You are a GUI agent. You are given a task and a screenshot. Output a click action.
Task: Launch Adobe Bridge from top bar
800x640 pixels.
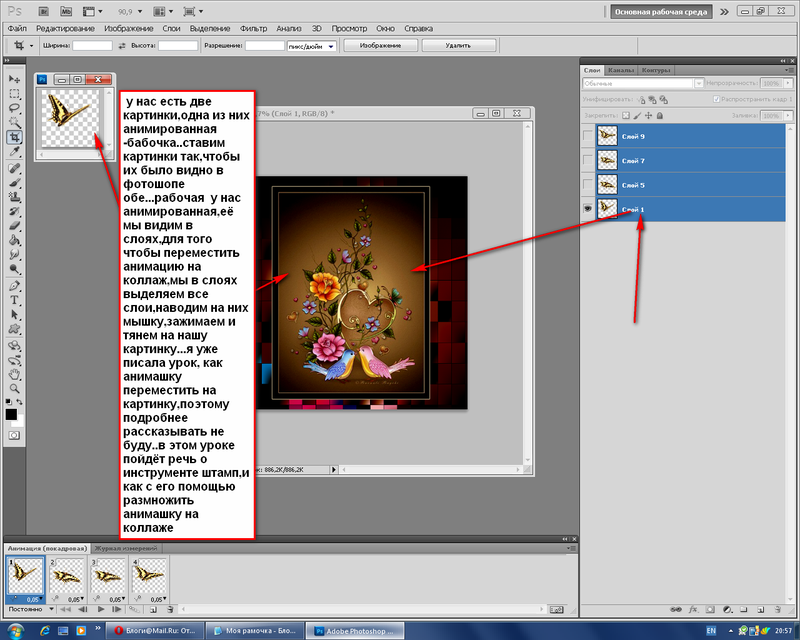coord(43,11)
